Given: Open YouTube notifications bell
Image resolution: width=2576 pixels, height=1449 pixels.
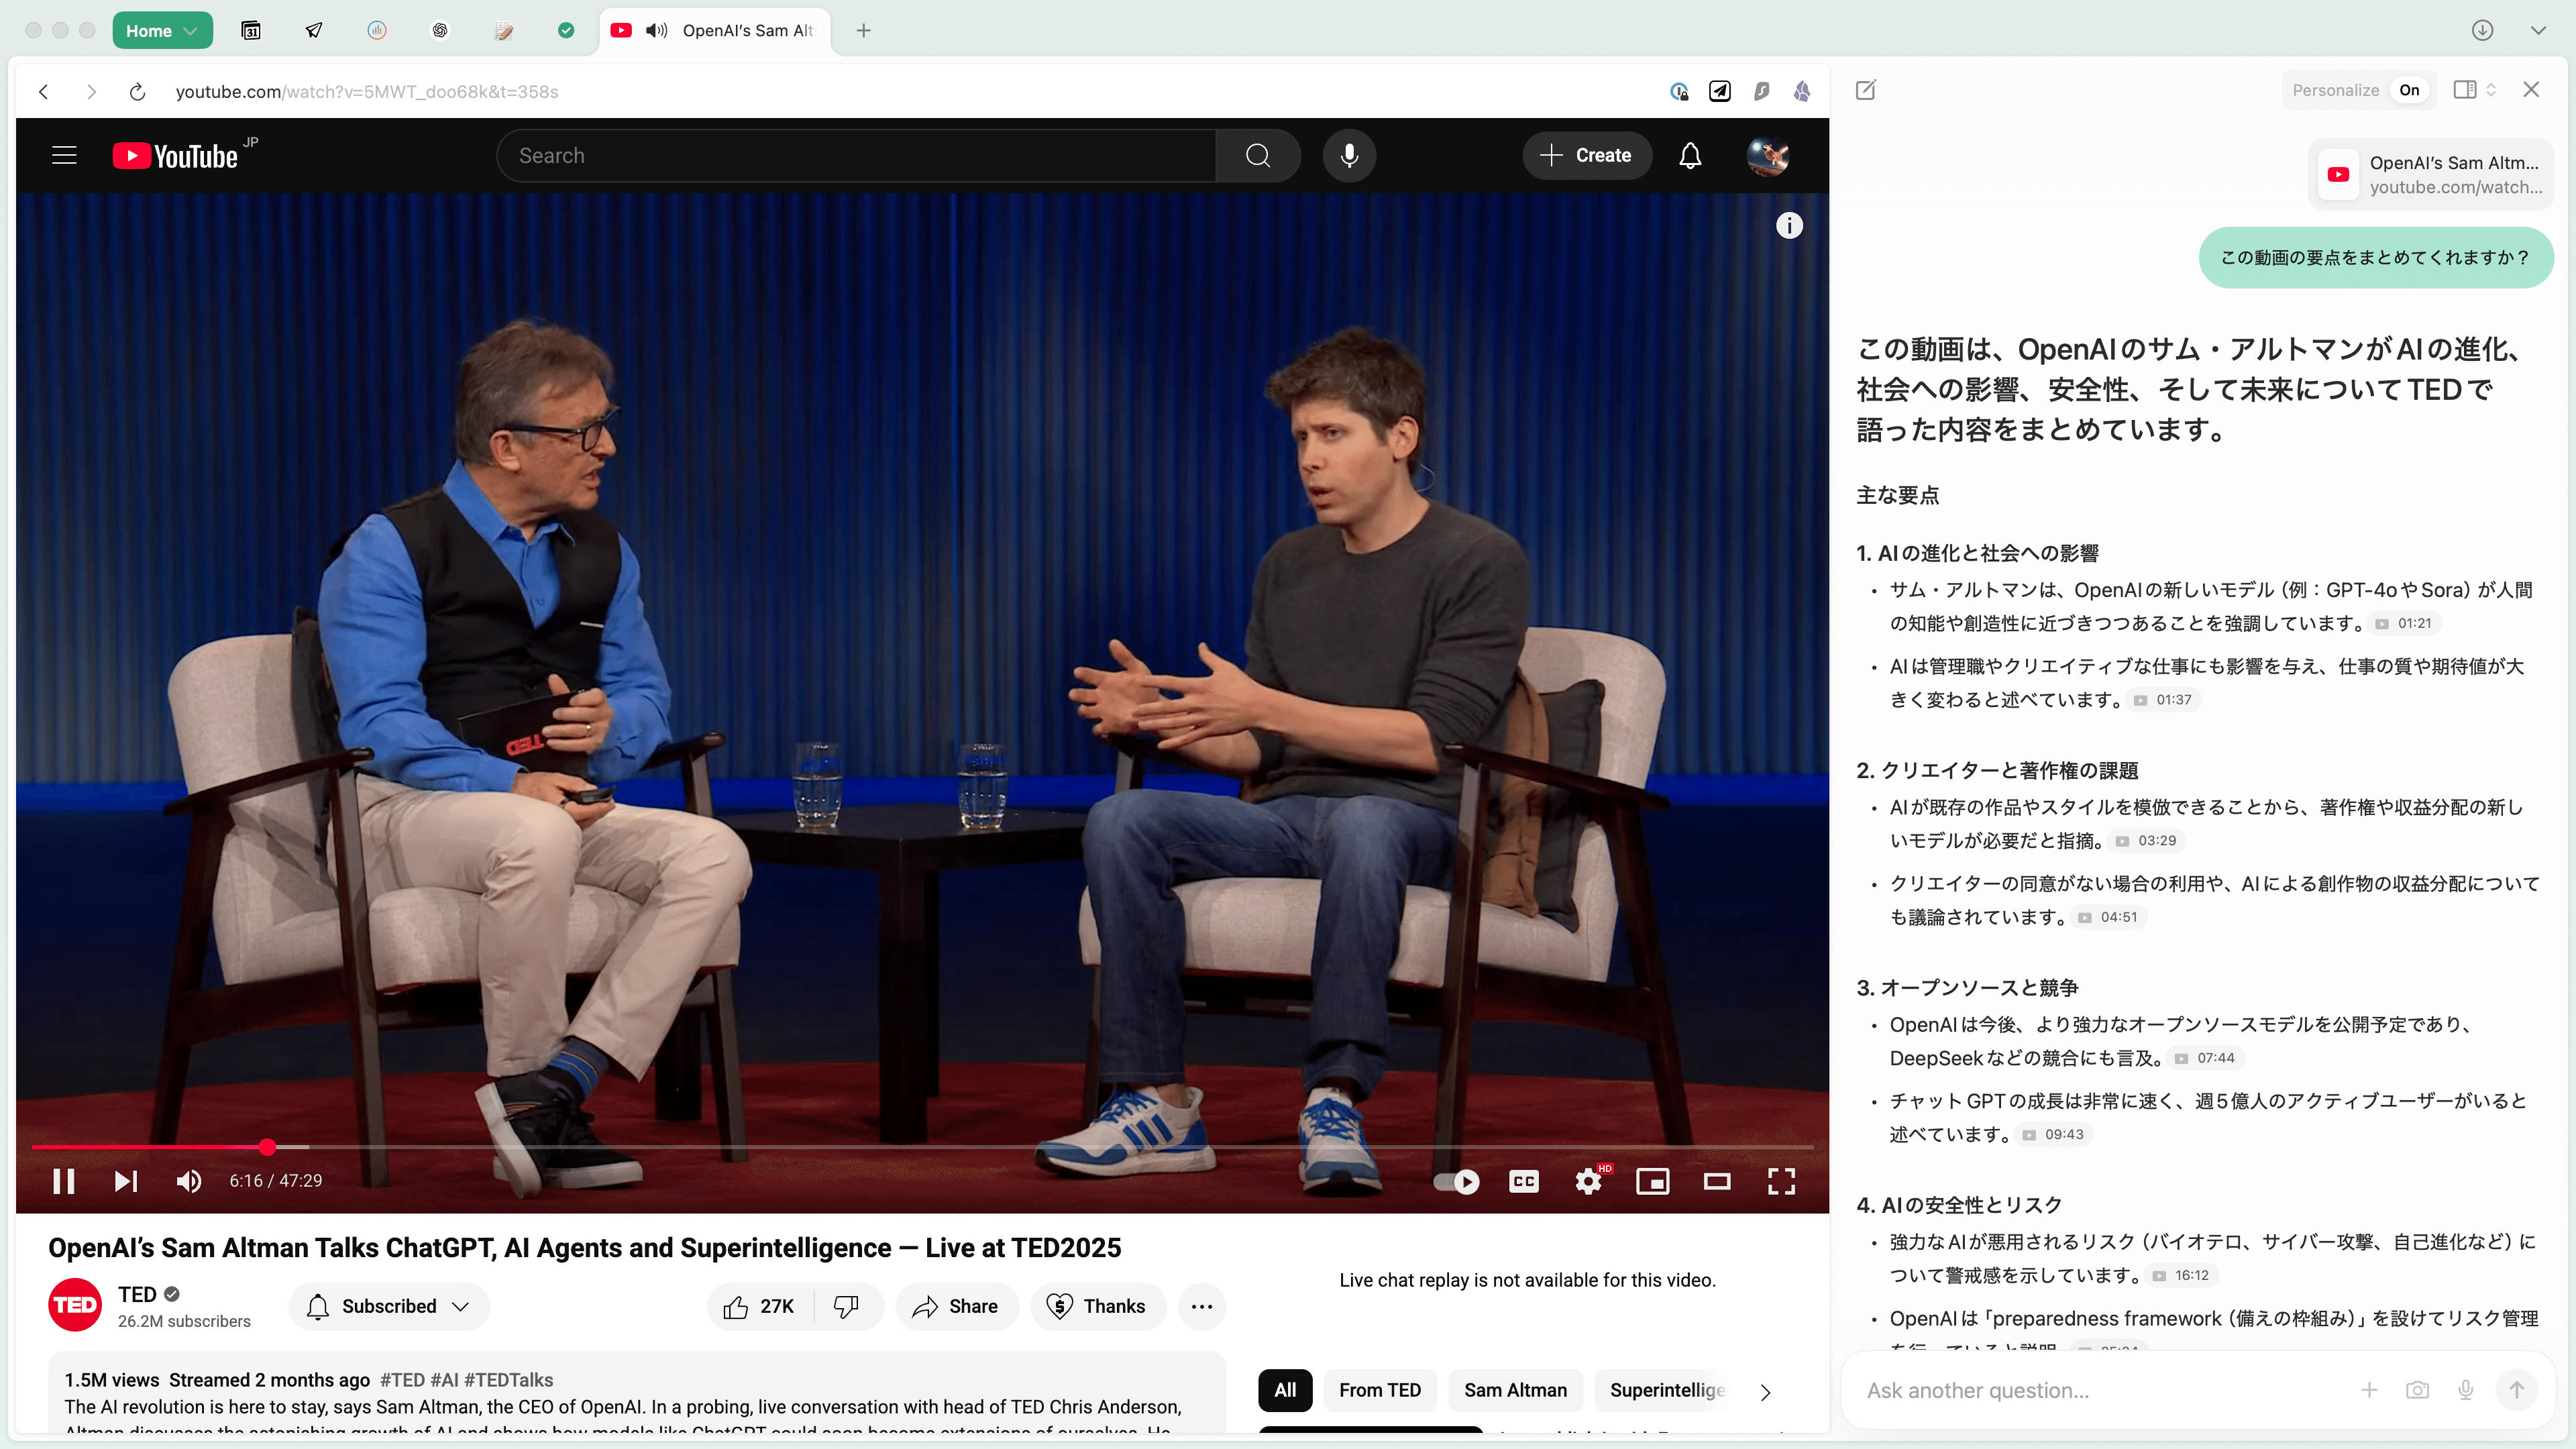Looking at the screenshot, I should [x=1690, y=156].
